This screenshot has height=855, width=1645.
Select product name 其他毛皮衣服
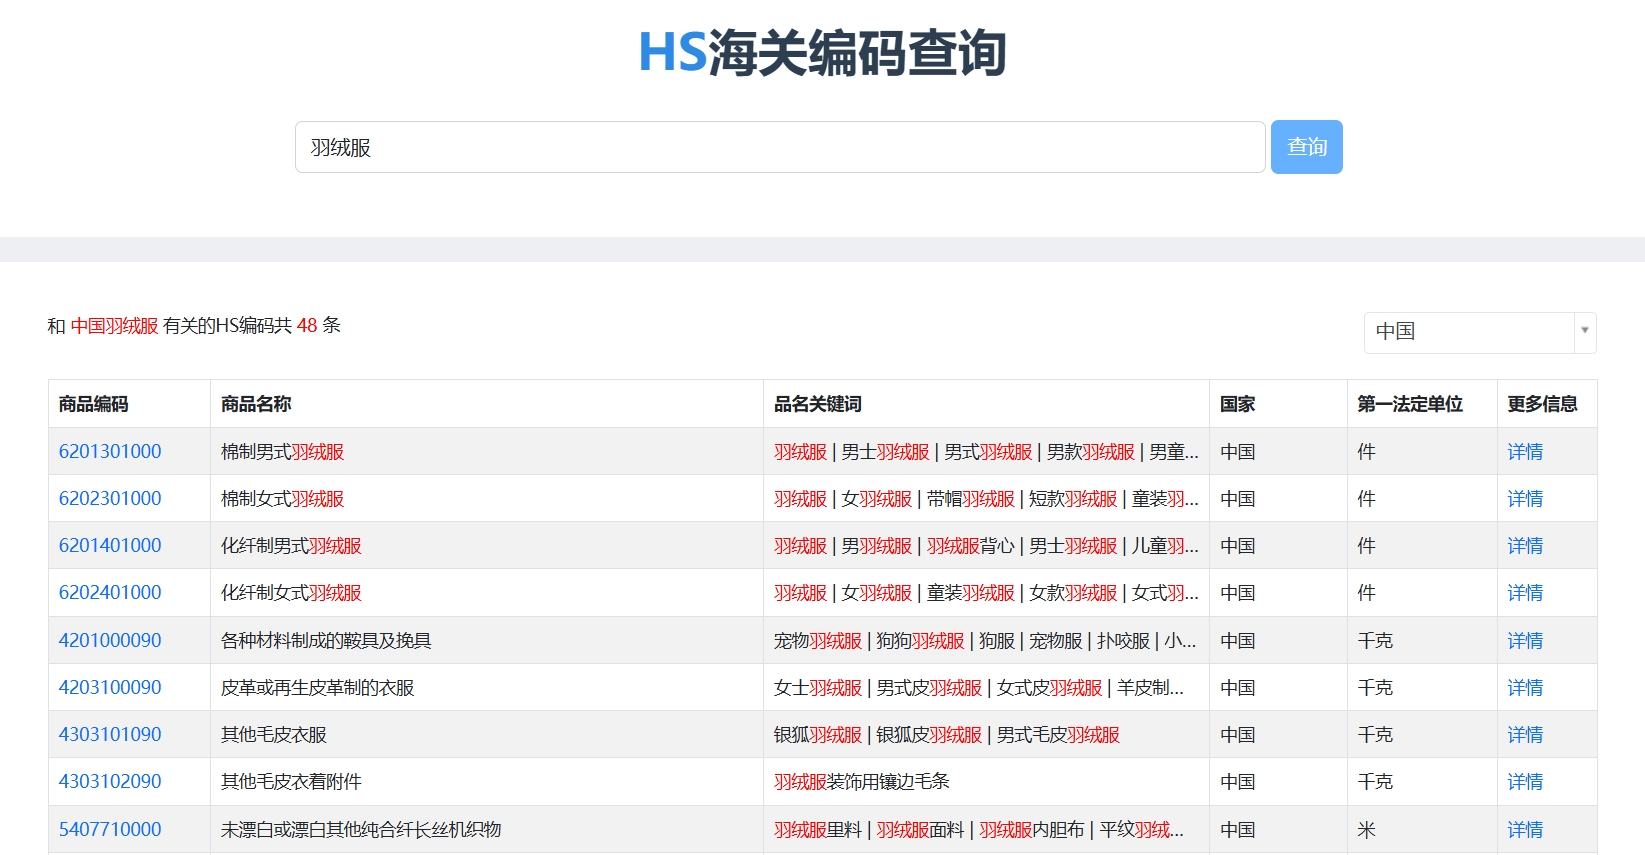tap(274, 734)
